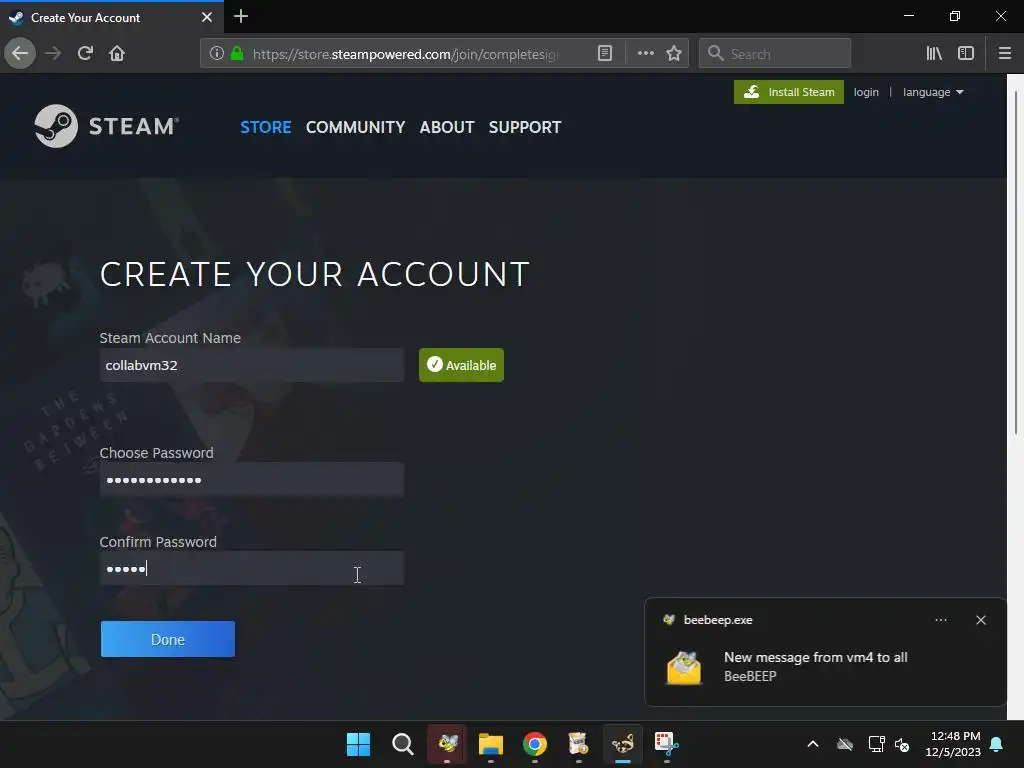Open a new tab with plus button
1024x768 pixels.
241,16
